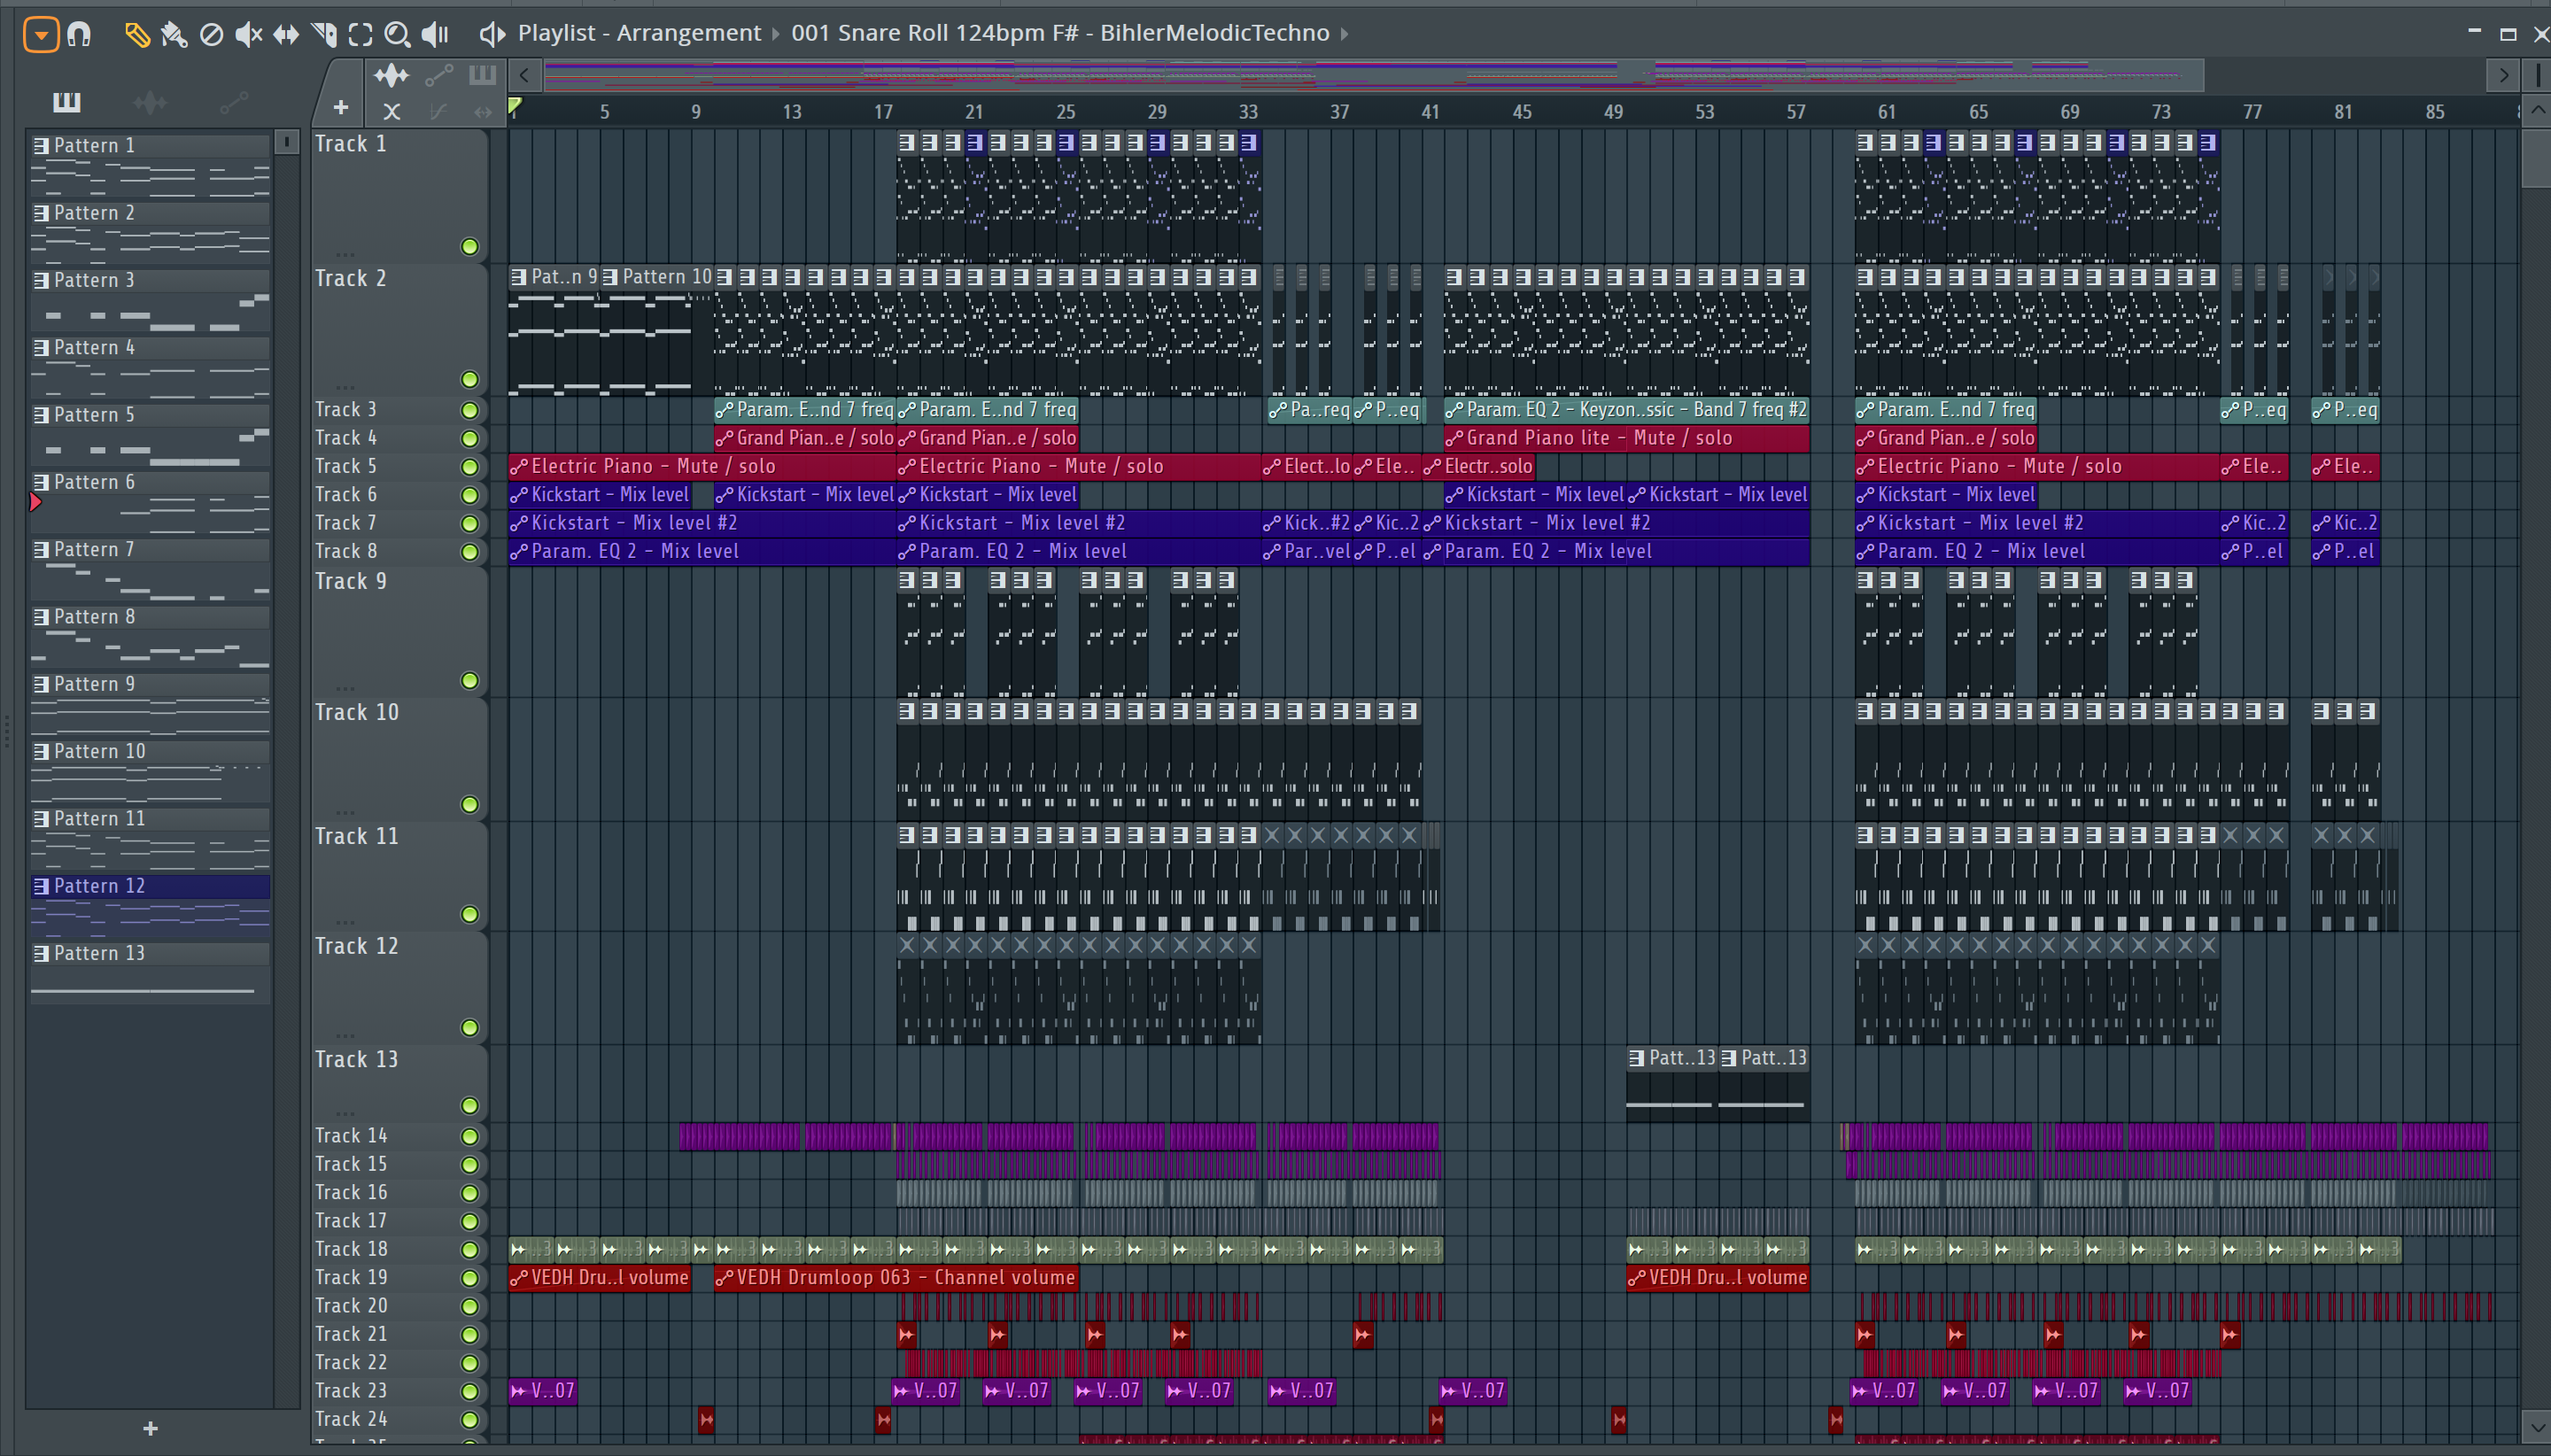Select the Delete tool
Screen dimensions: 2551x1456
[211, 35]
